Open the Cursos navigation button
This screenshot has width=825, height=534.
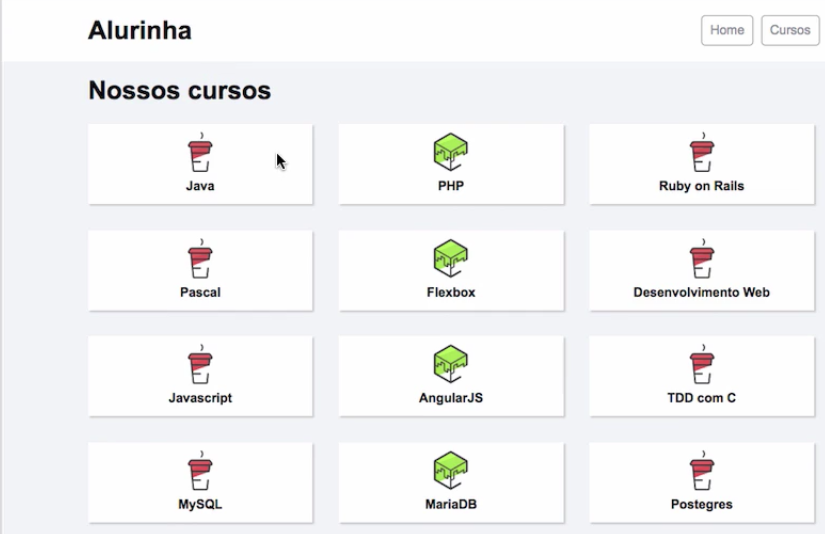(790, 30)
